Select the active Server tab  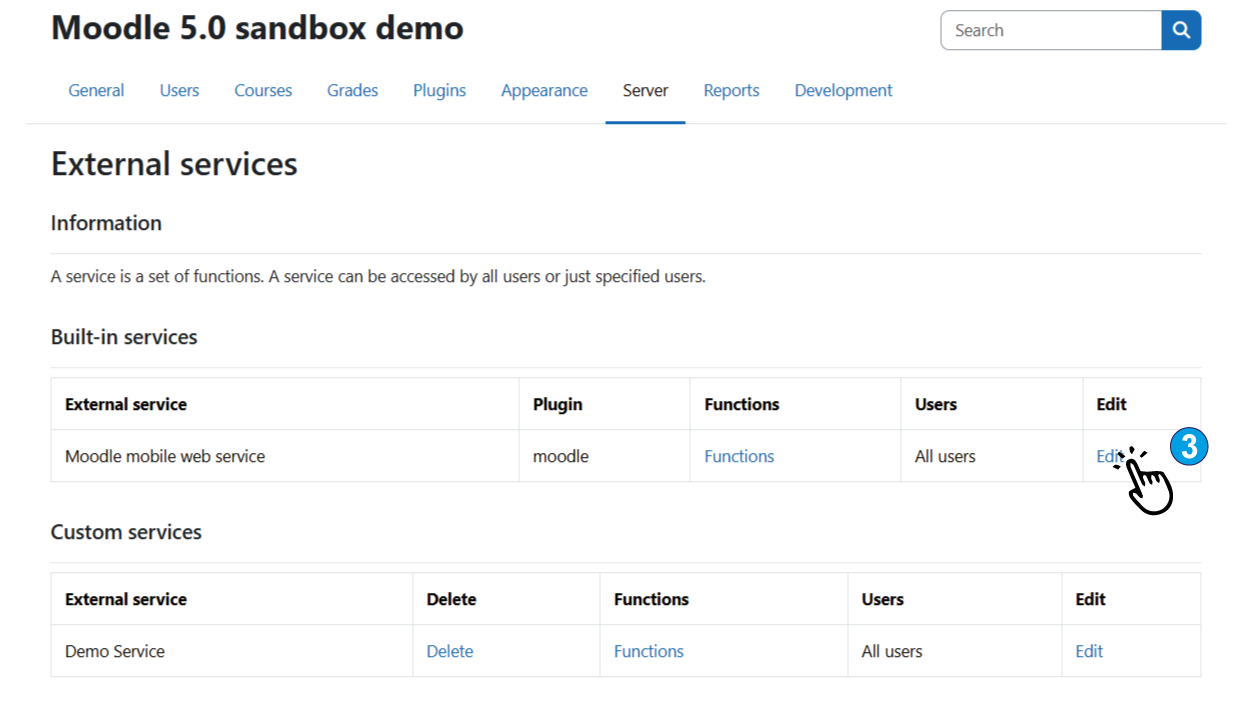(x=645, y=91)
